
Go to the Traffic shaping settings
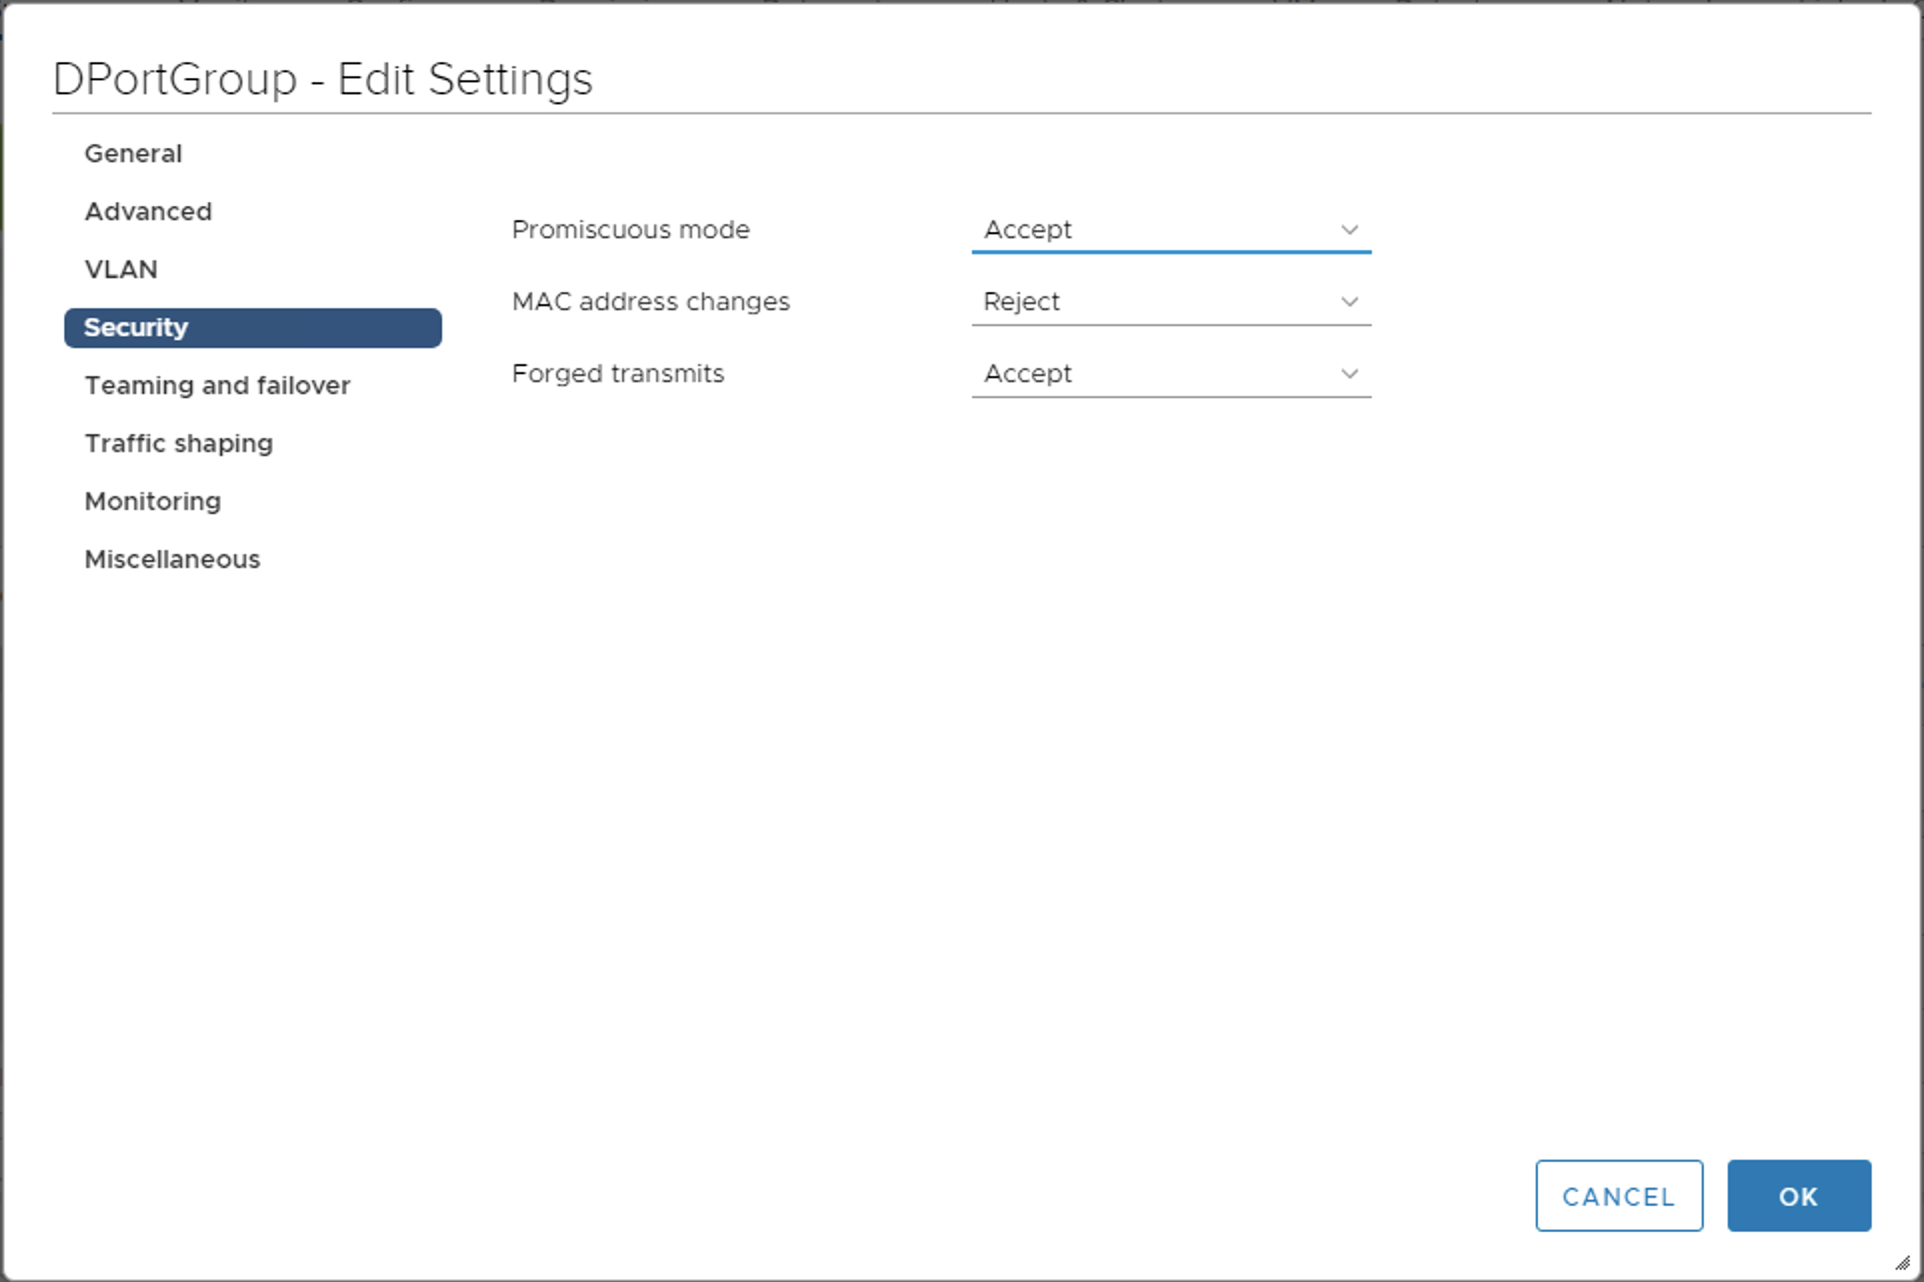(x=178, y=443)
